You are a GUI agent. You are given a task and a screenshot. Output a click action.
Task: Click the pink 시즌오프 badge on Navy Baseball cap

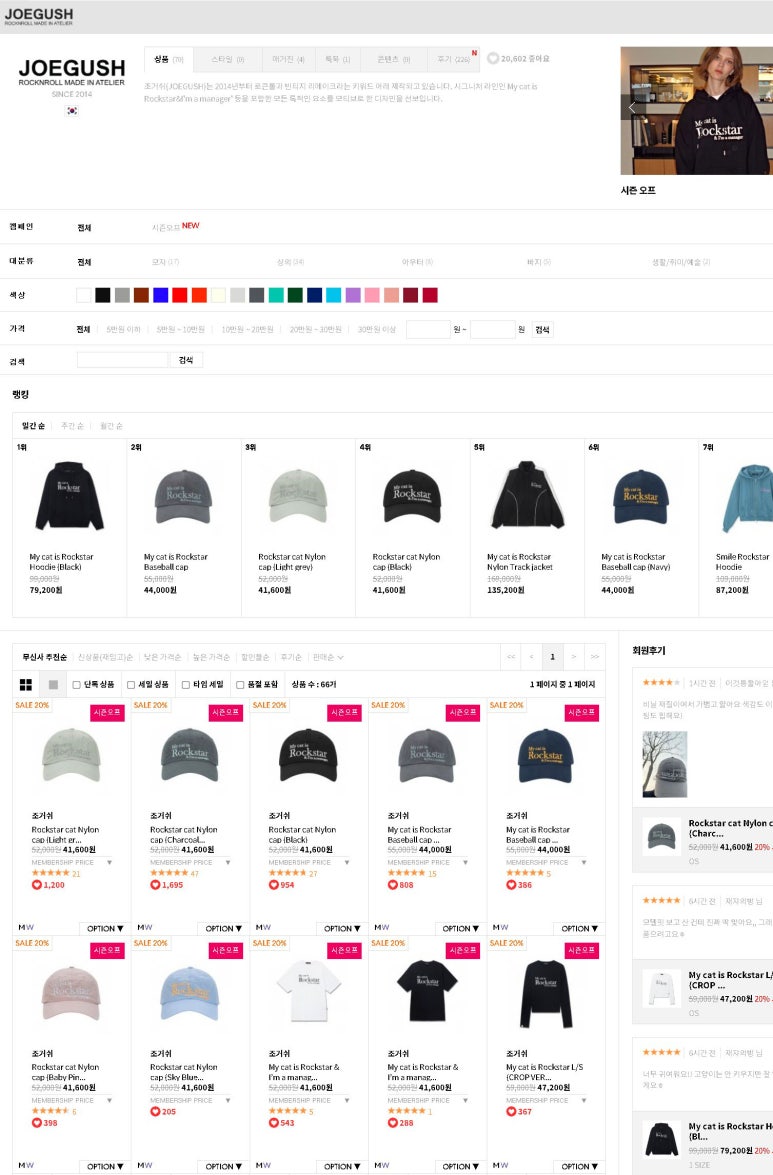[x=581, y=713]
